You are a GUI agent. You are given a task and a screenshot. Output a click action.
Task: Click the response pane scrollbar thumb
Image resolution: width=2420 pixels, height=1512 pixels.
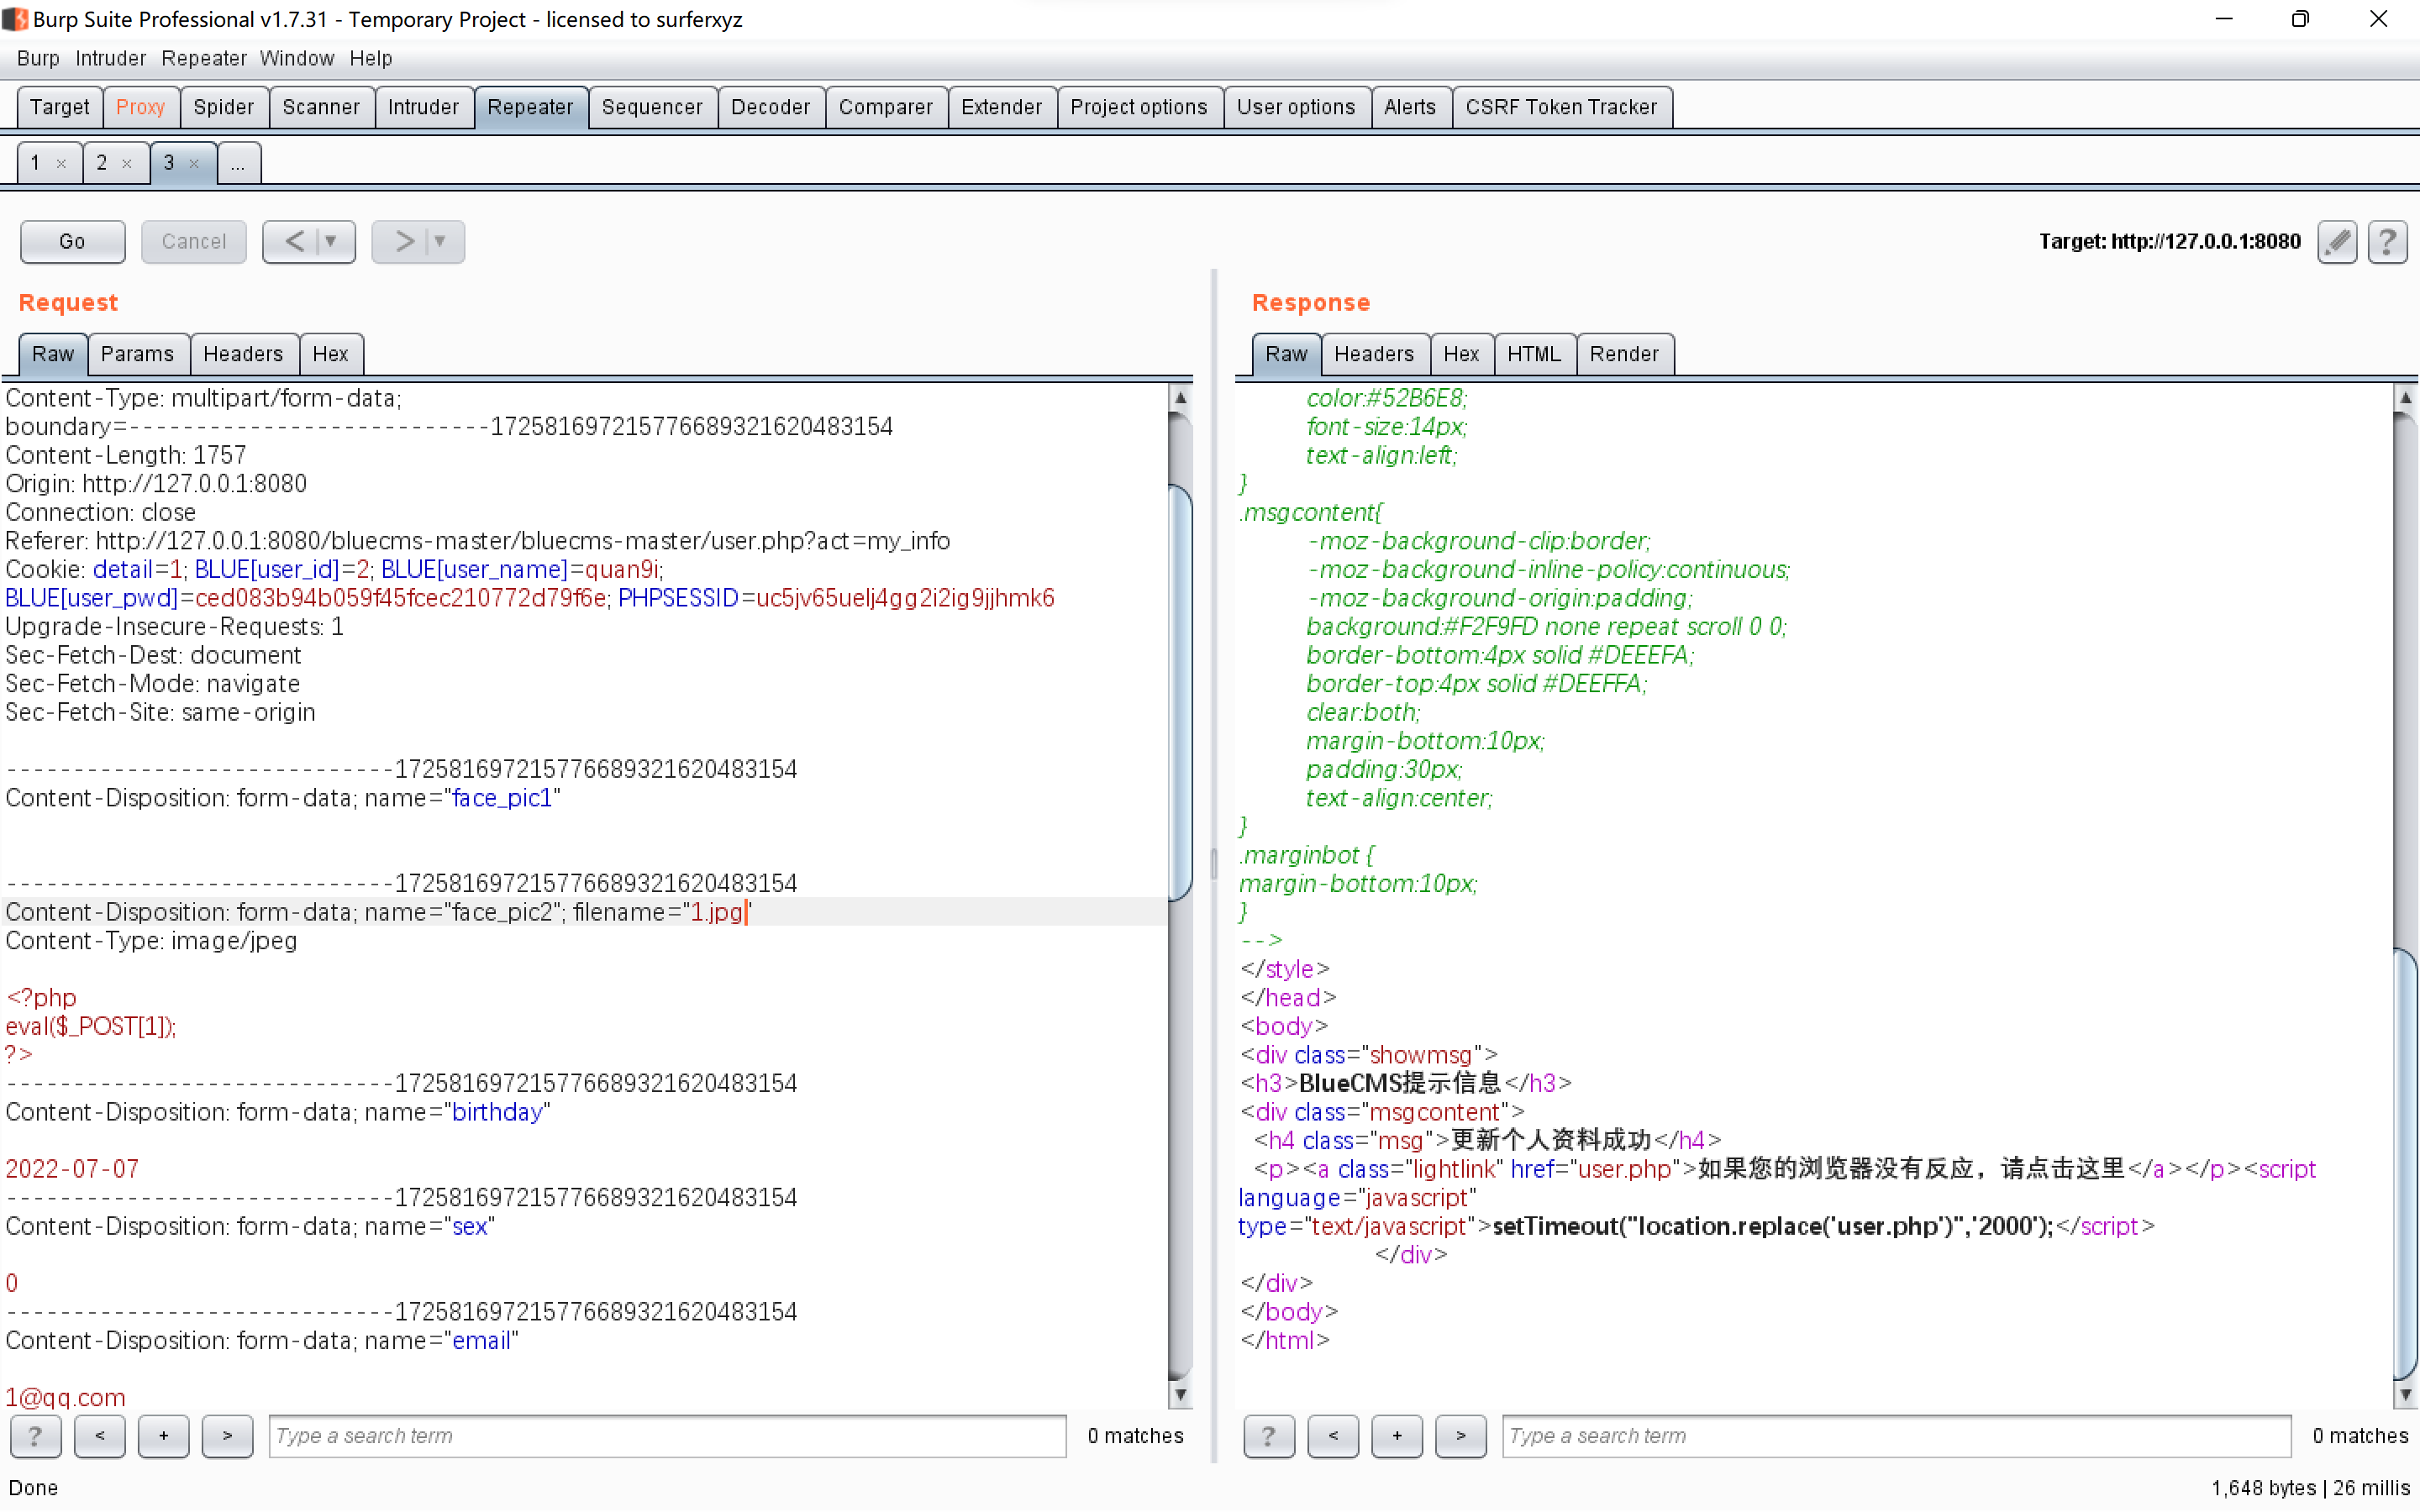point(2405,1163)
